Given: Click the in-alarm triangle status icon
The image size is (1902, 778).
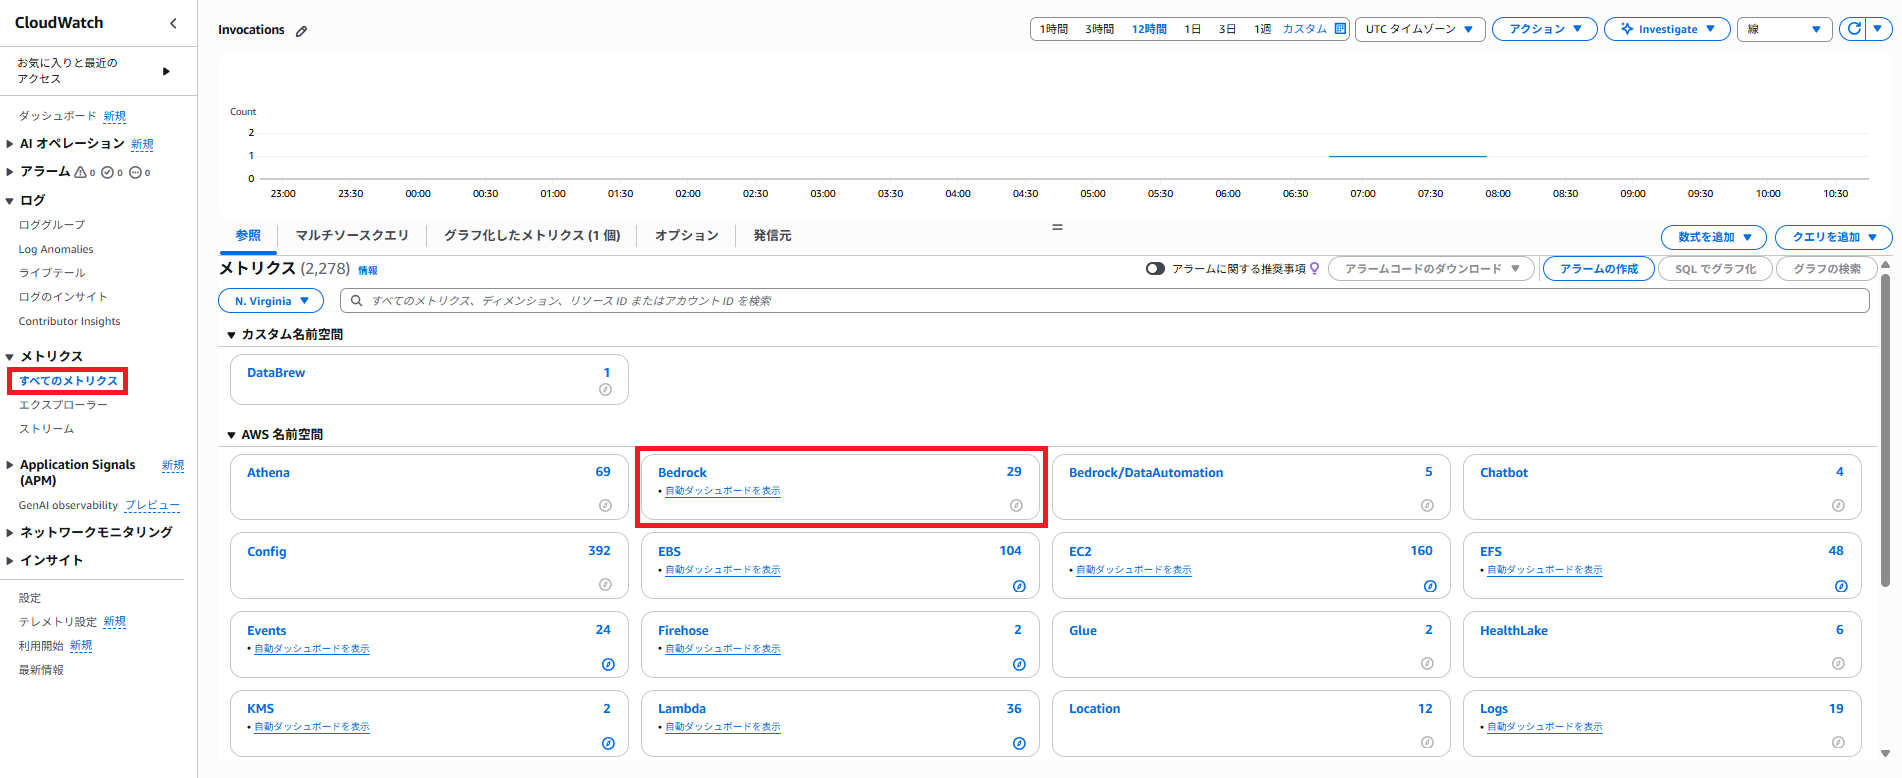Looking at the screenshot, I should coord(80,172).
